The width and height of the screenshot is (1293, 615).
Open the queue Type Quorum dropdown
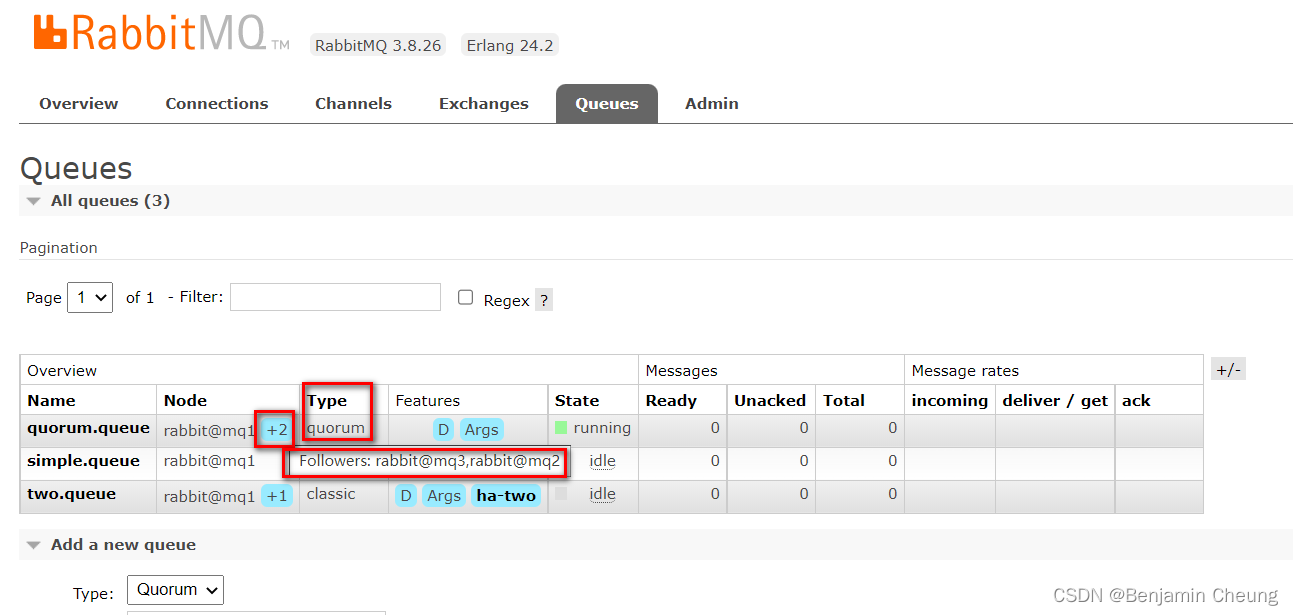(175, 590)
